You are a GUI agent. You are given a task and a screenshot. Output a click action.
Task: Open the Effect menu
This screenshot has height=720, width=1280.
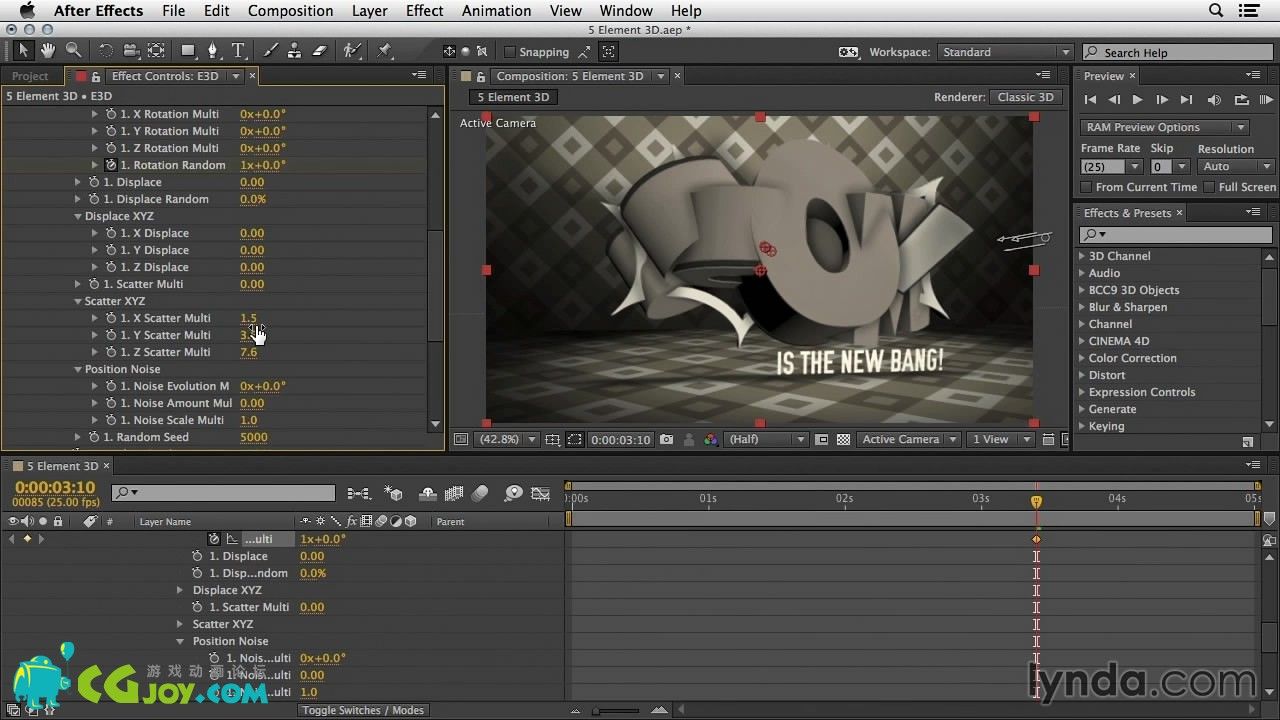424,11
